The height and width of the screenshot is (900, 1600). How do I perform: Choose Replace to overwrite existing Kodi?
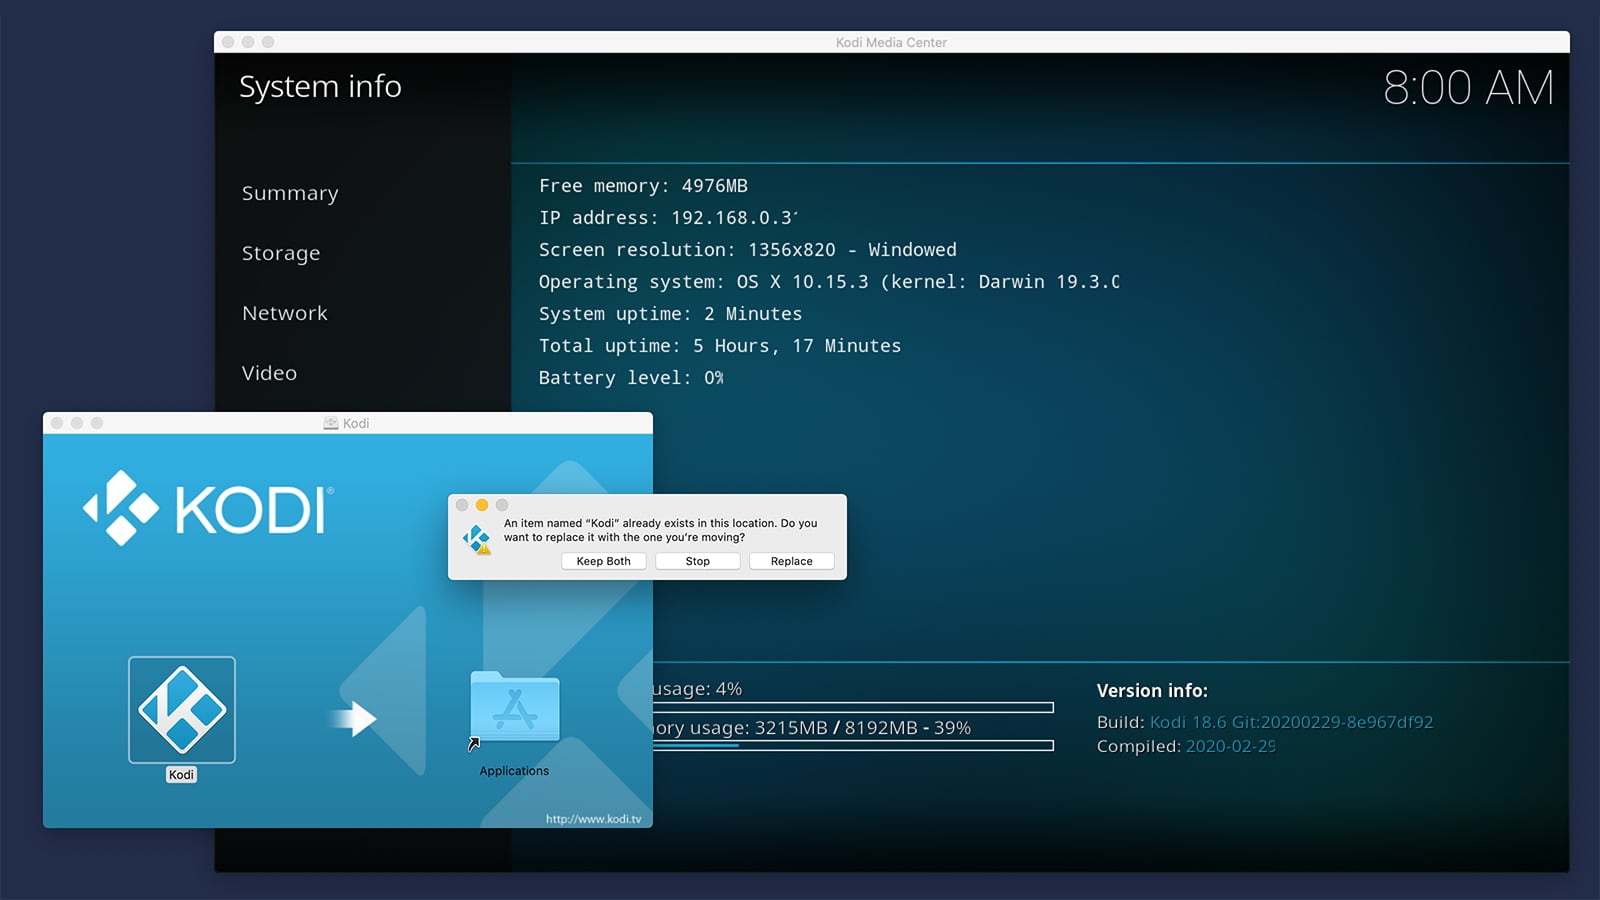(791, 561)
